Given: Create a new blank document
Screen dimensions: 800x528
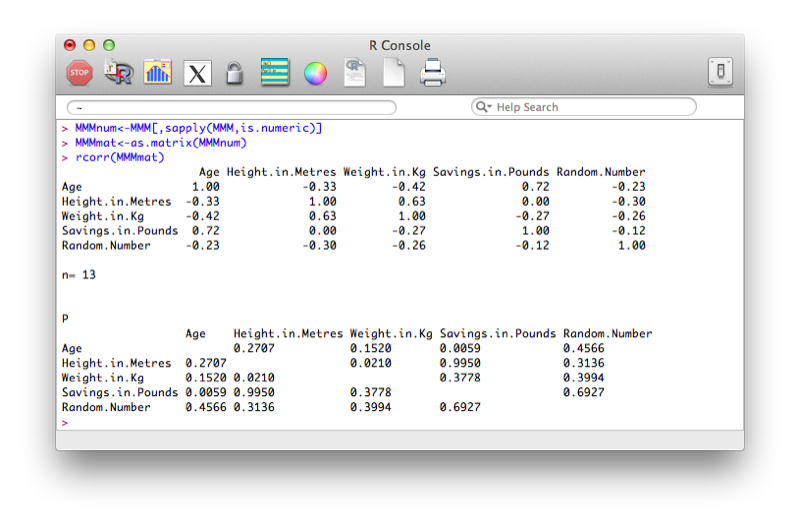Looking at the screenshot, I should coord(393,72).
